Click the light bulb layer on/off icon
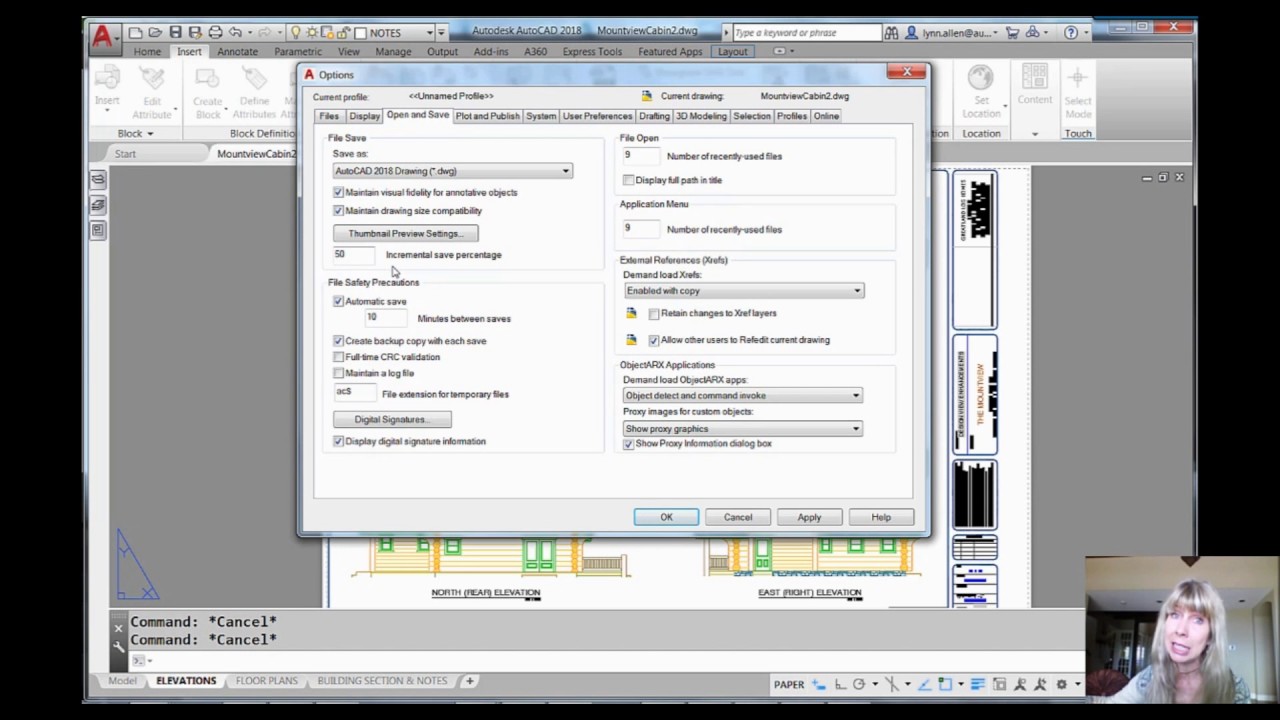This screenshot has height=720, width=1280. tap(296, 32)
